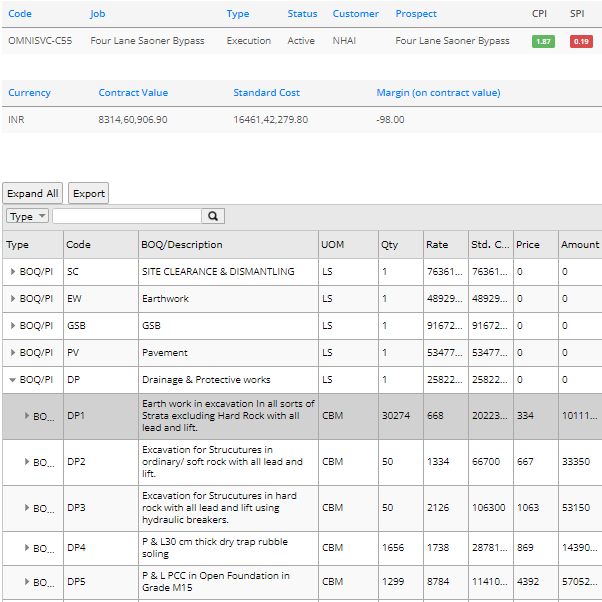Expand the GSB row arrow
The image size is (602, 602).
tap(13, 326)
